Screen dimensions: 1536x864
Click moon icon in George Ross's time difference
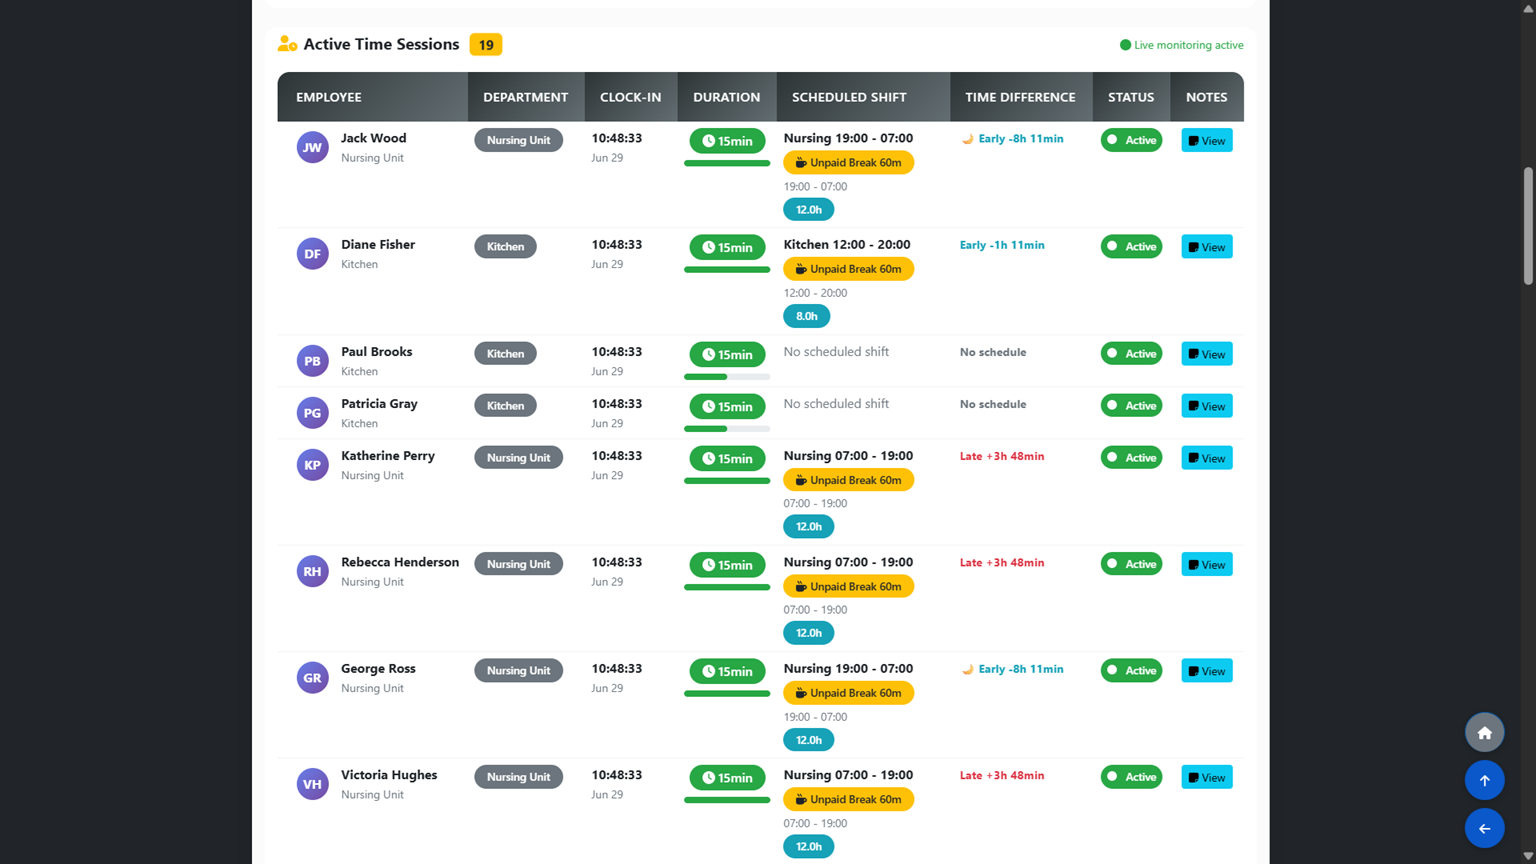click(967, 669)
